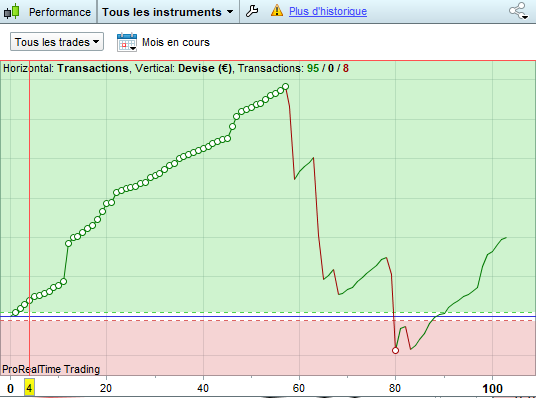Click the axis label 60
Viewport: 536px width, 398px height.
tap(298, 388)
